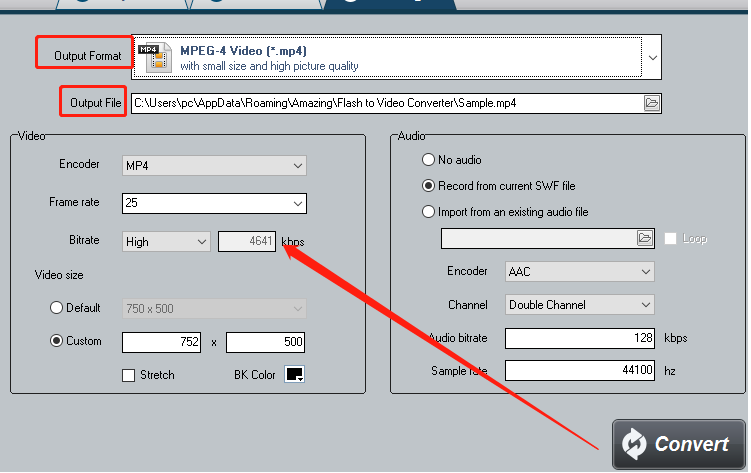Toggle the Loop checkbox
The width and height of the screenshot is (751, 473).
click(x=671, y=238)
